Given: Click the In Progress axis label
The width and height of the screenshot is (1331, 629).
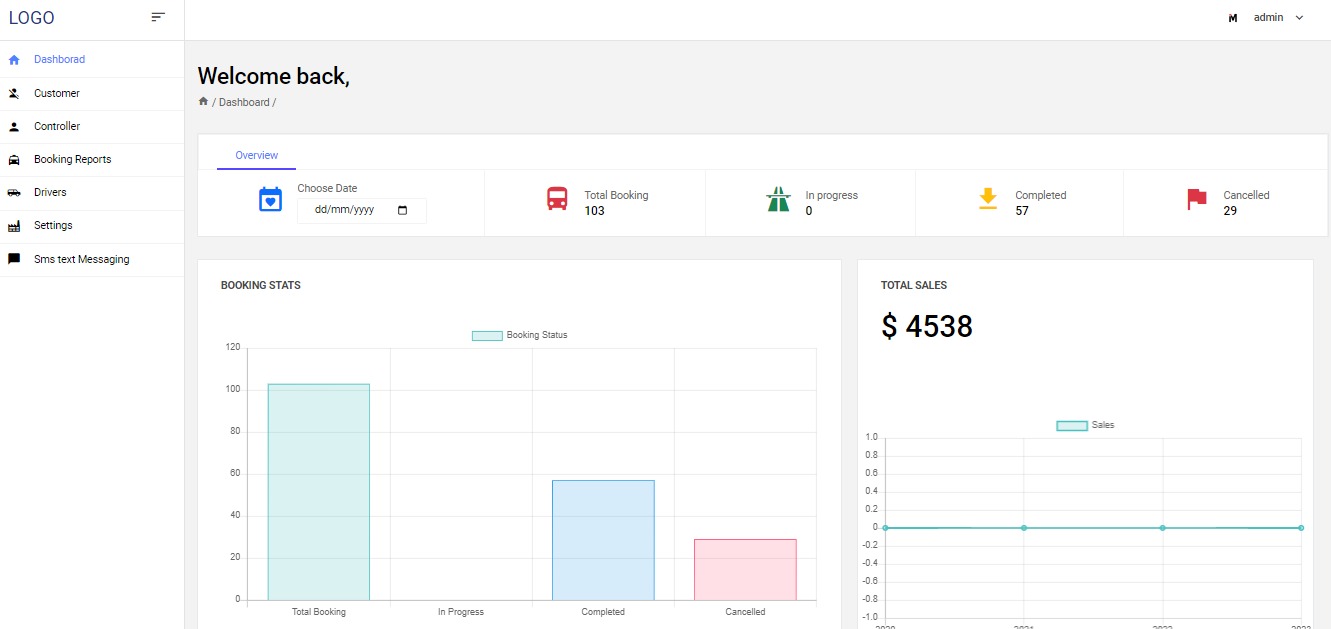Looking at the screenshot, I should (461, 612).
